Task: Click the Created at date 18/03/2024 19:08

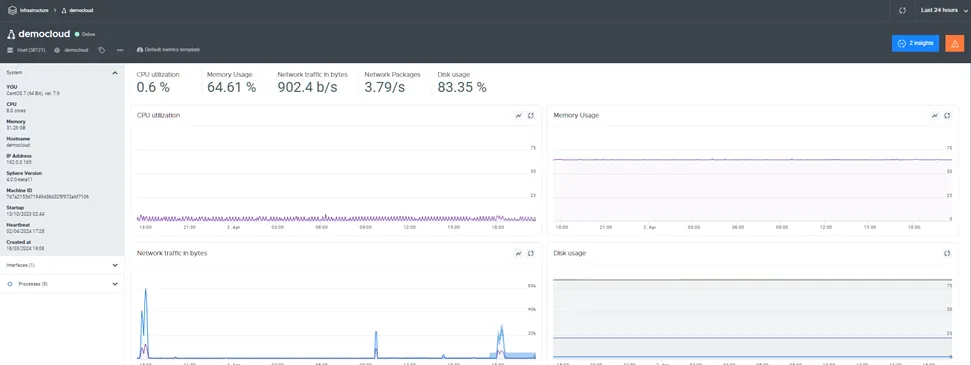Action: [25, 248]
